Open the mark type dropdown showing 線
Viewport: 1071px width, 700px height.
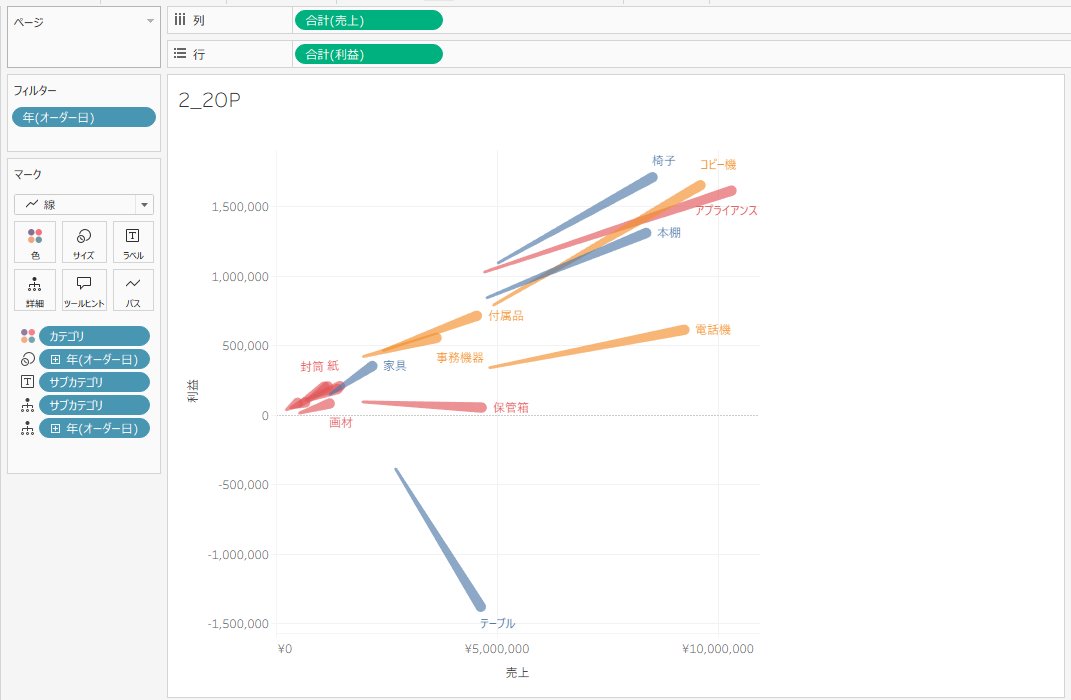click(83, 204)
